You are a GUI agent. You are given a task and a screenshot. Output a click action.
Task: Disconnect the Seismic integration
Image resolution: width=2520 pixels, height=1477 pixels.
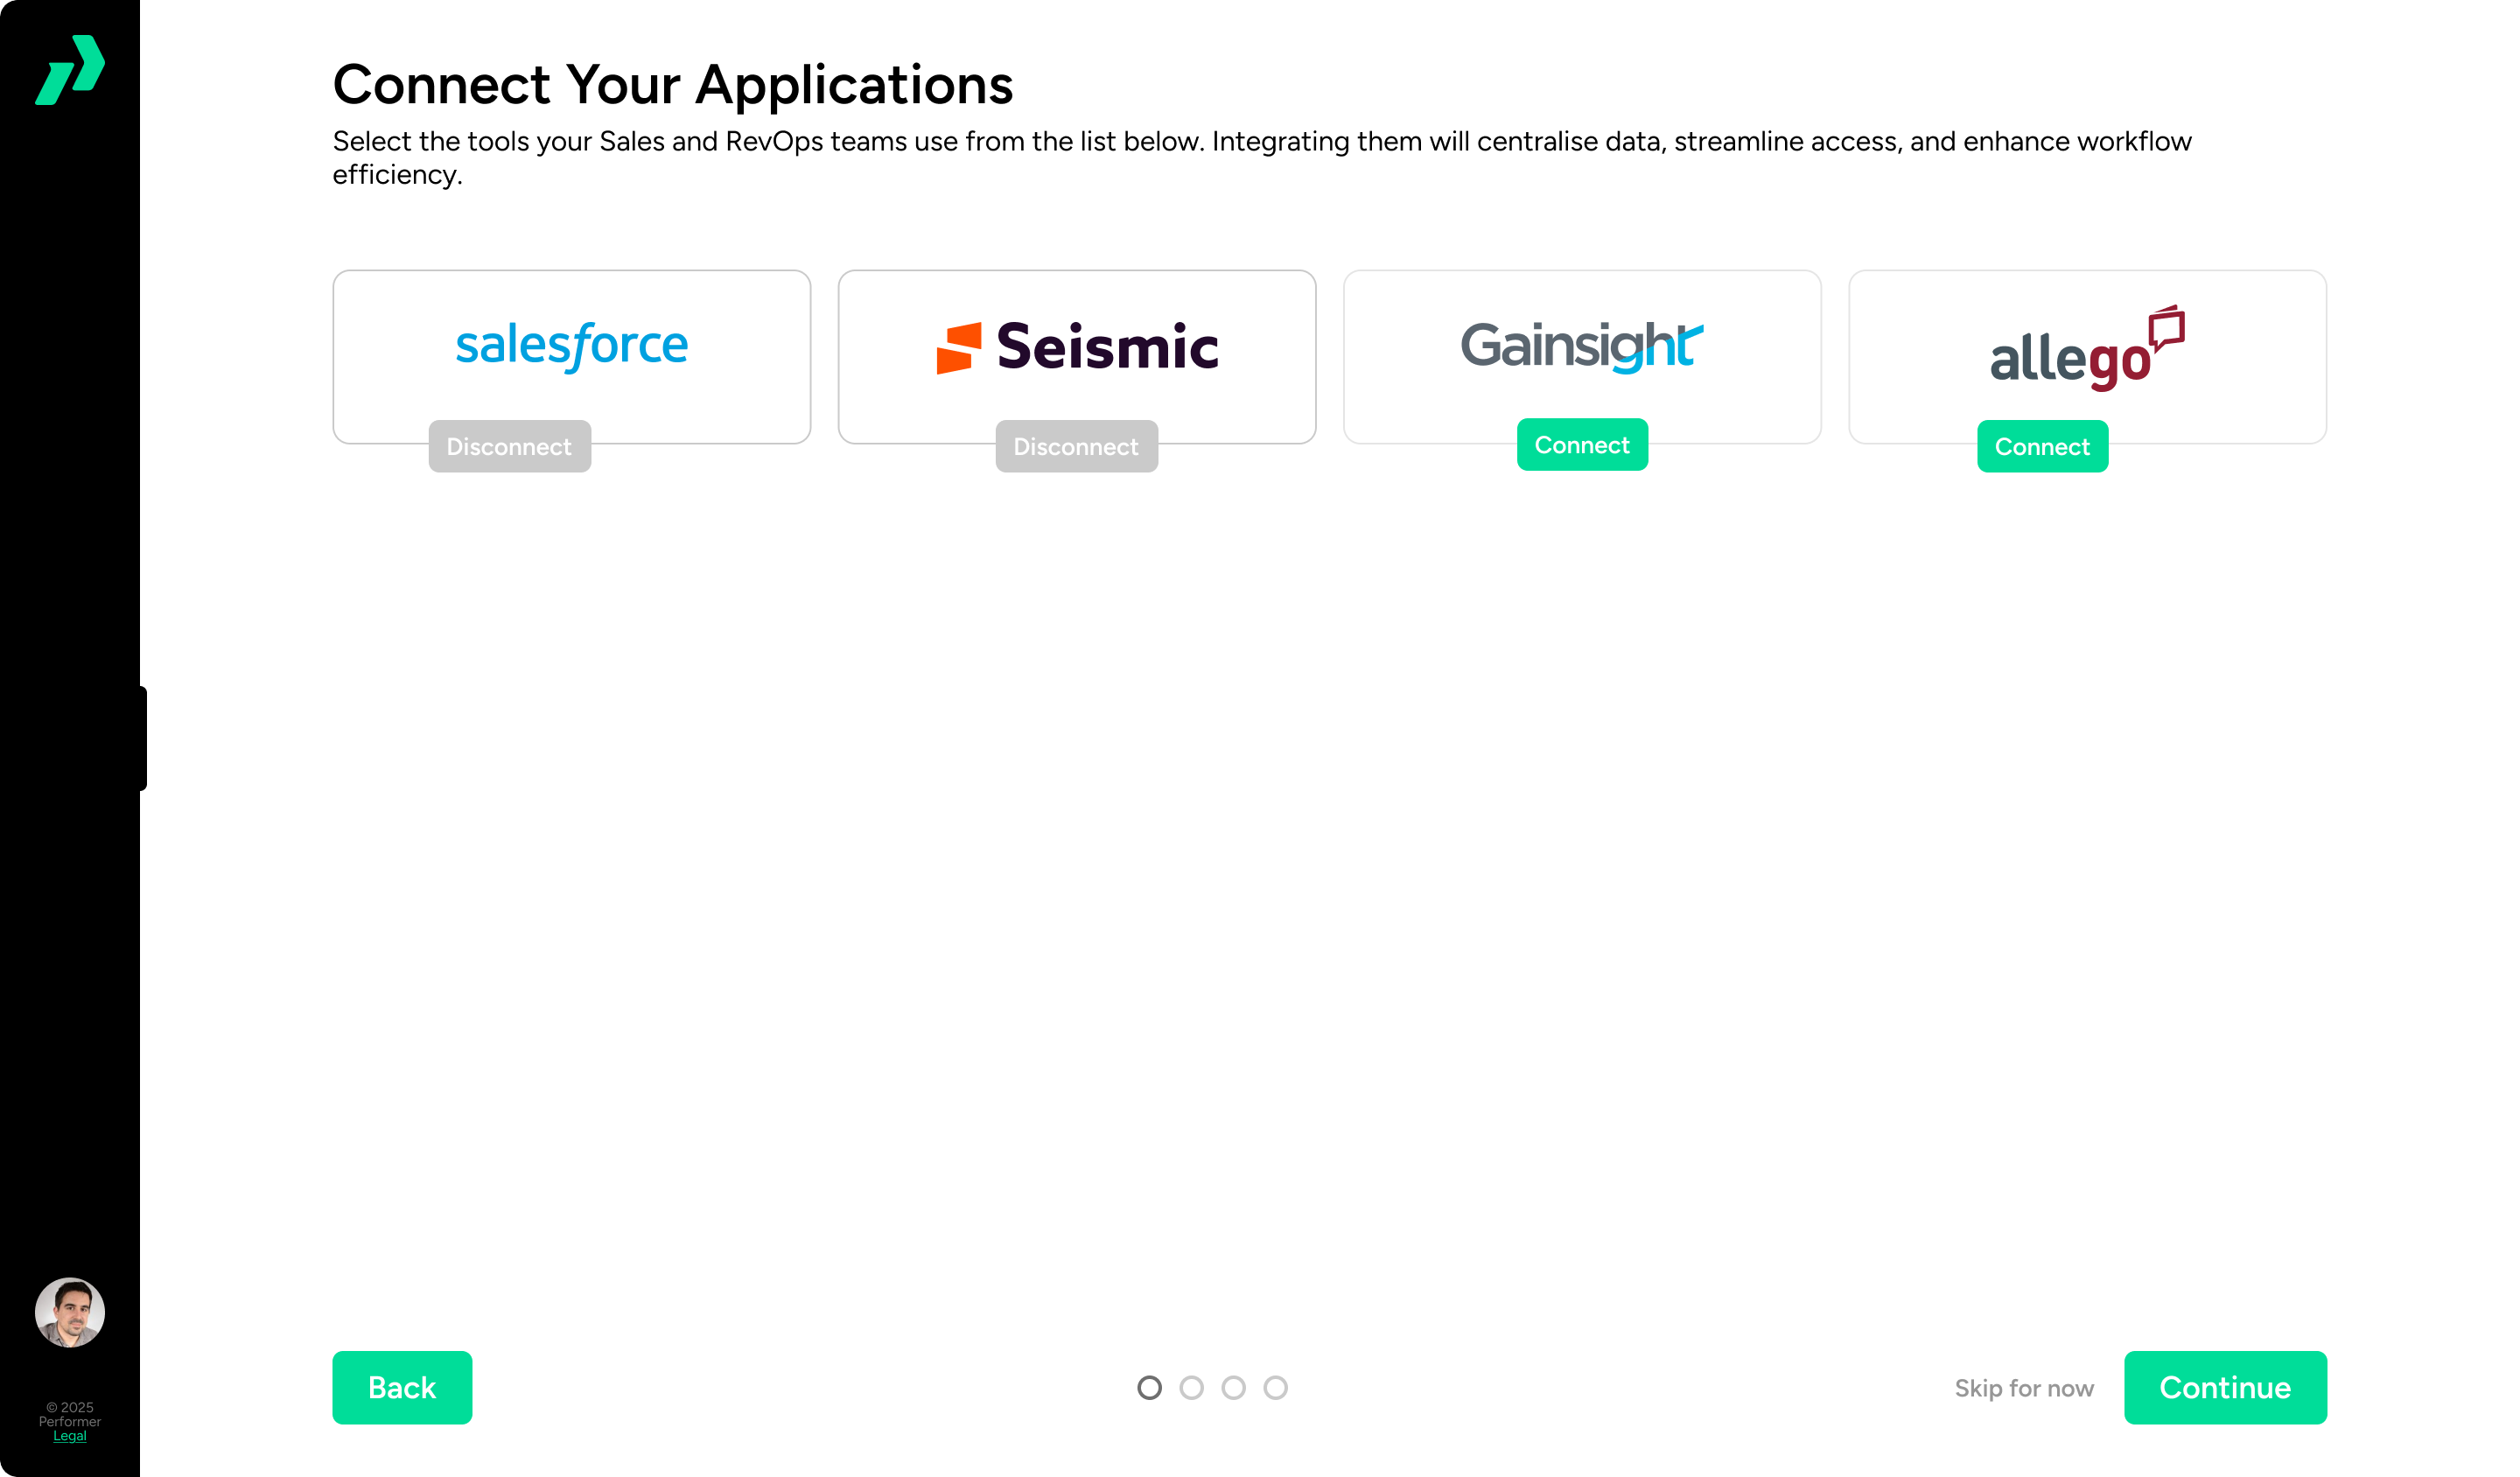click(x=1076, y=446)
